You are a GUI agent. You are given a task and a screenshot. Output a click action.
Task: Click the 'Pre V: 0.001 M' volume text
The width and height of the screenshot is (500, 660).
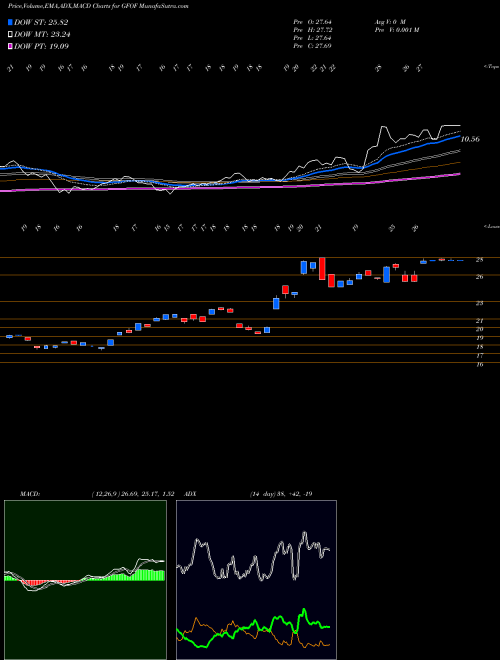tap(396, 30)
